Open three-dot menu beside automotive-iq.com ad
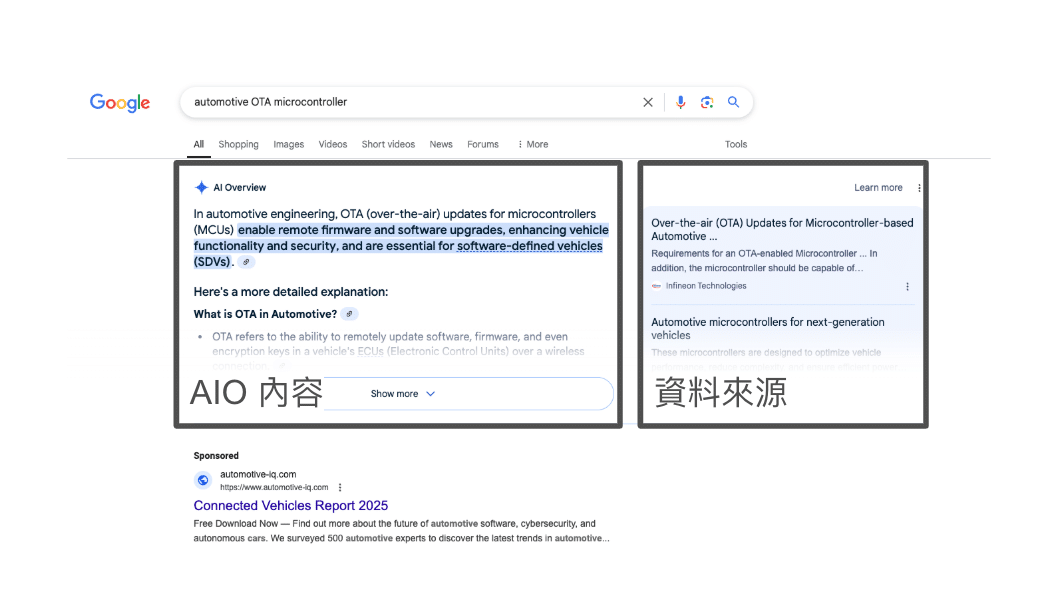 pyautogui.click(x=340, y=487)
